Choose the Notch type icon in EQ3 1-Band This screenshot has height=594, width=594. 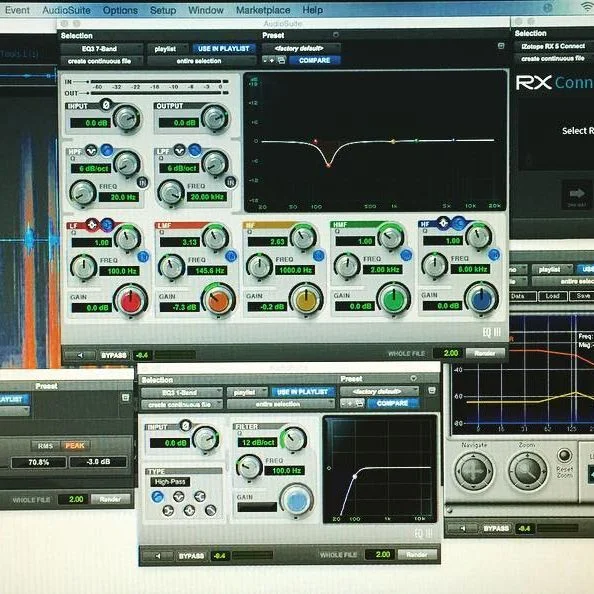click(x=179, y=496)
